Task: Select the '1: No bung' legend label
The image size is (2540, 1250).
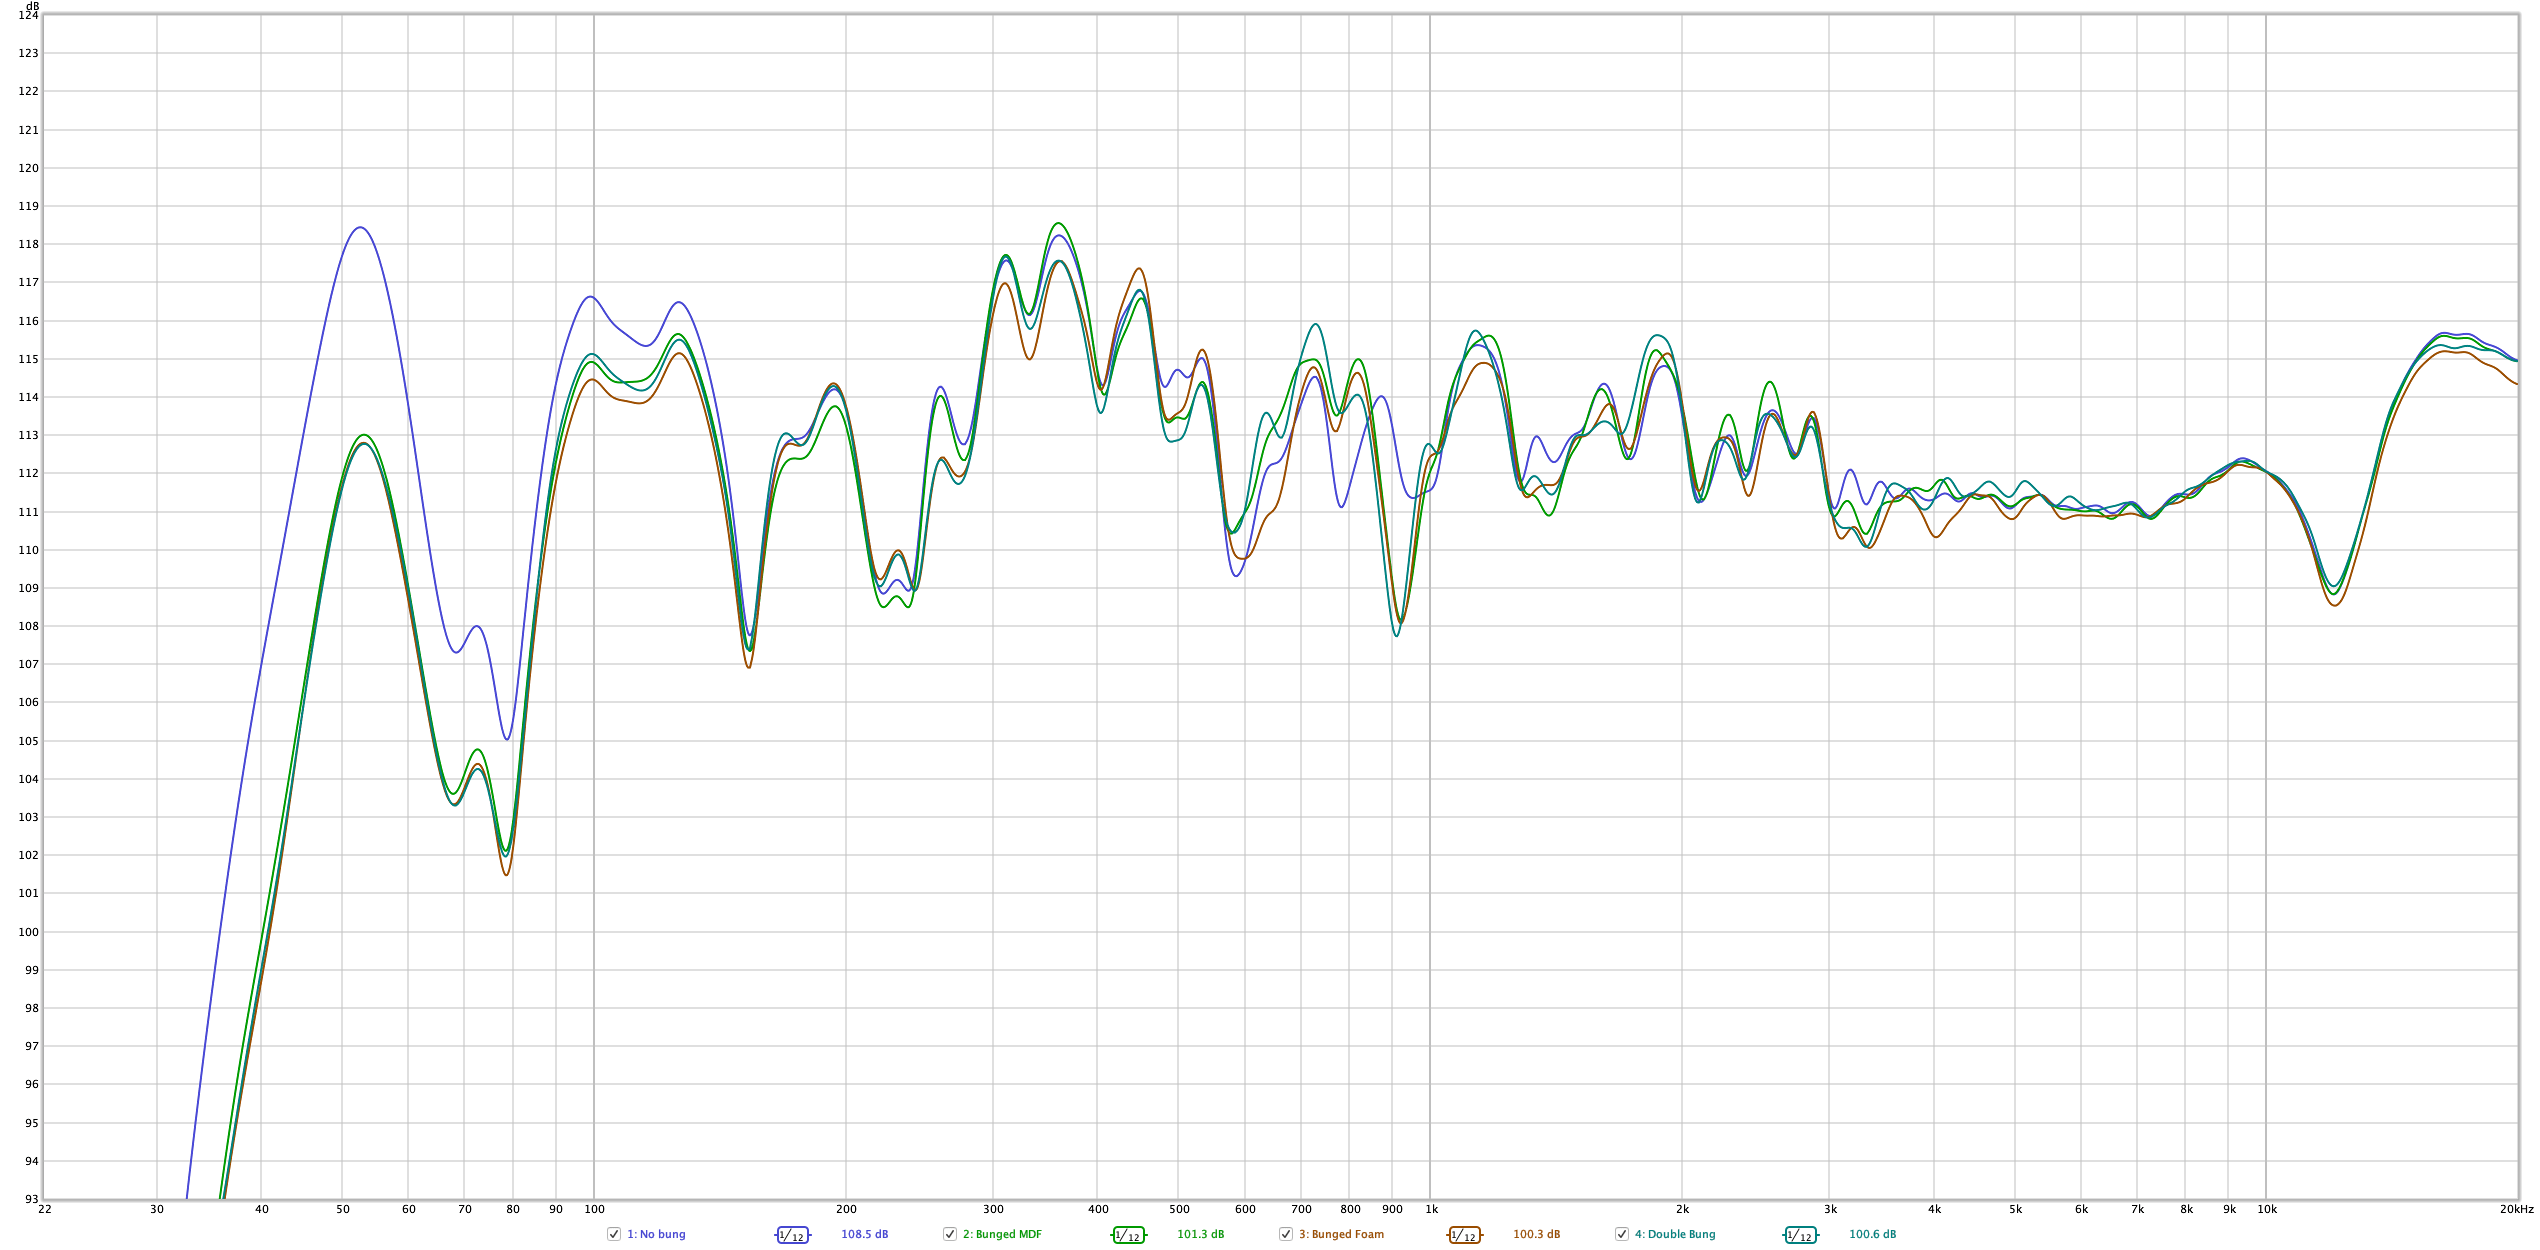Action: (656, 1234)
